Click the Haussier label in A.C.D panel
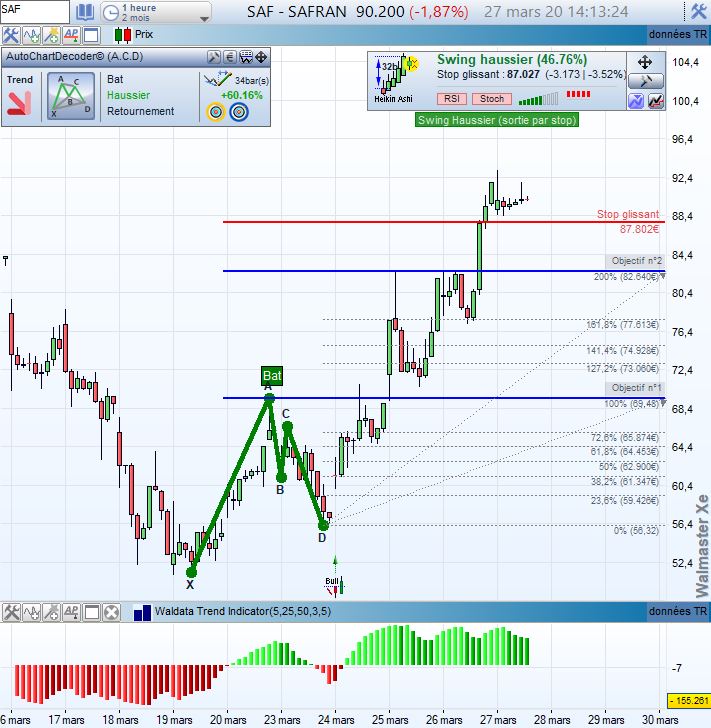Viewport: 711px width, 728px height. pyautogui.click(x=129, y=95)
